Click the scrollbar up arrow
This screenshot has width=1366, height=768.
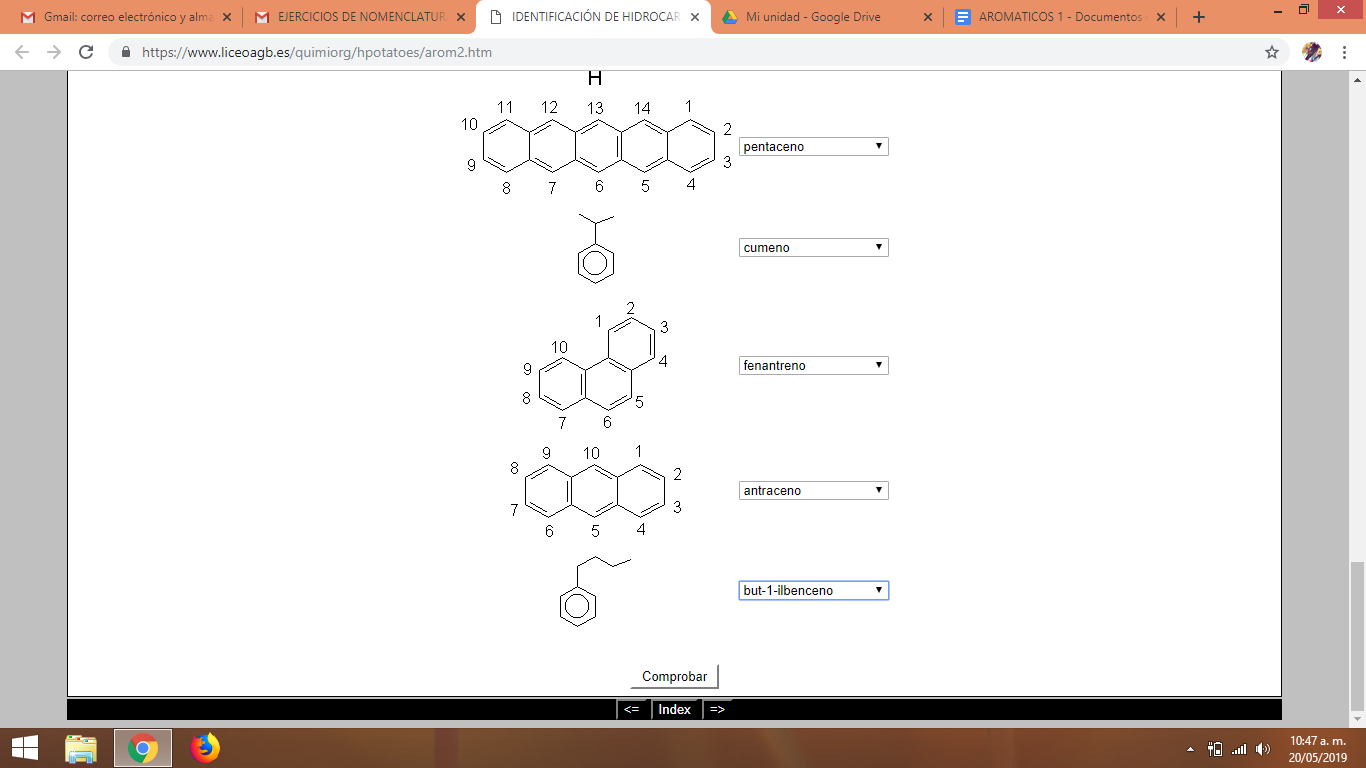1357,79
